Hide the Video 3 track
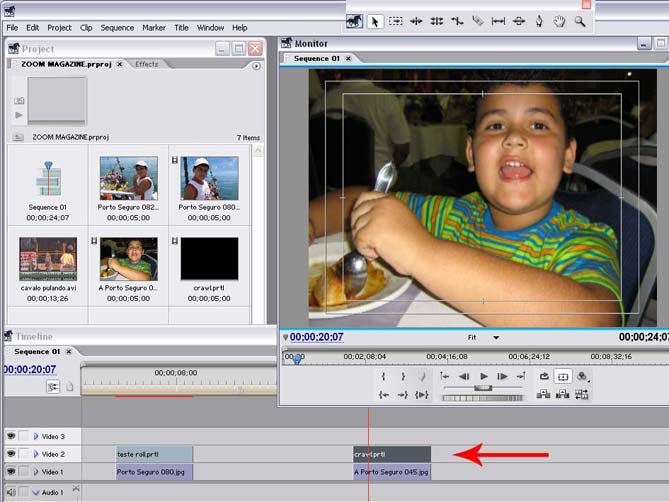Viewport: 669px width, 502px height. point(11,436)
